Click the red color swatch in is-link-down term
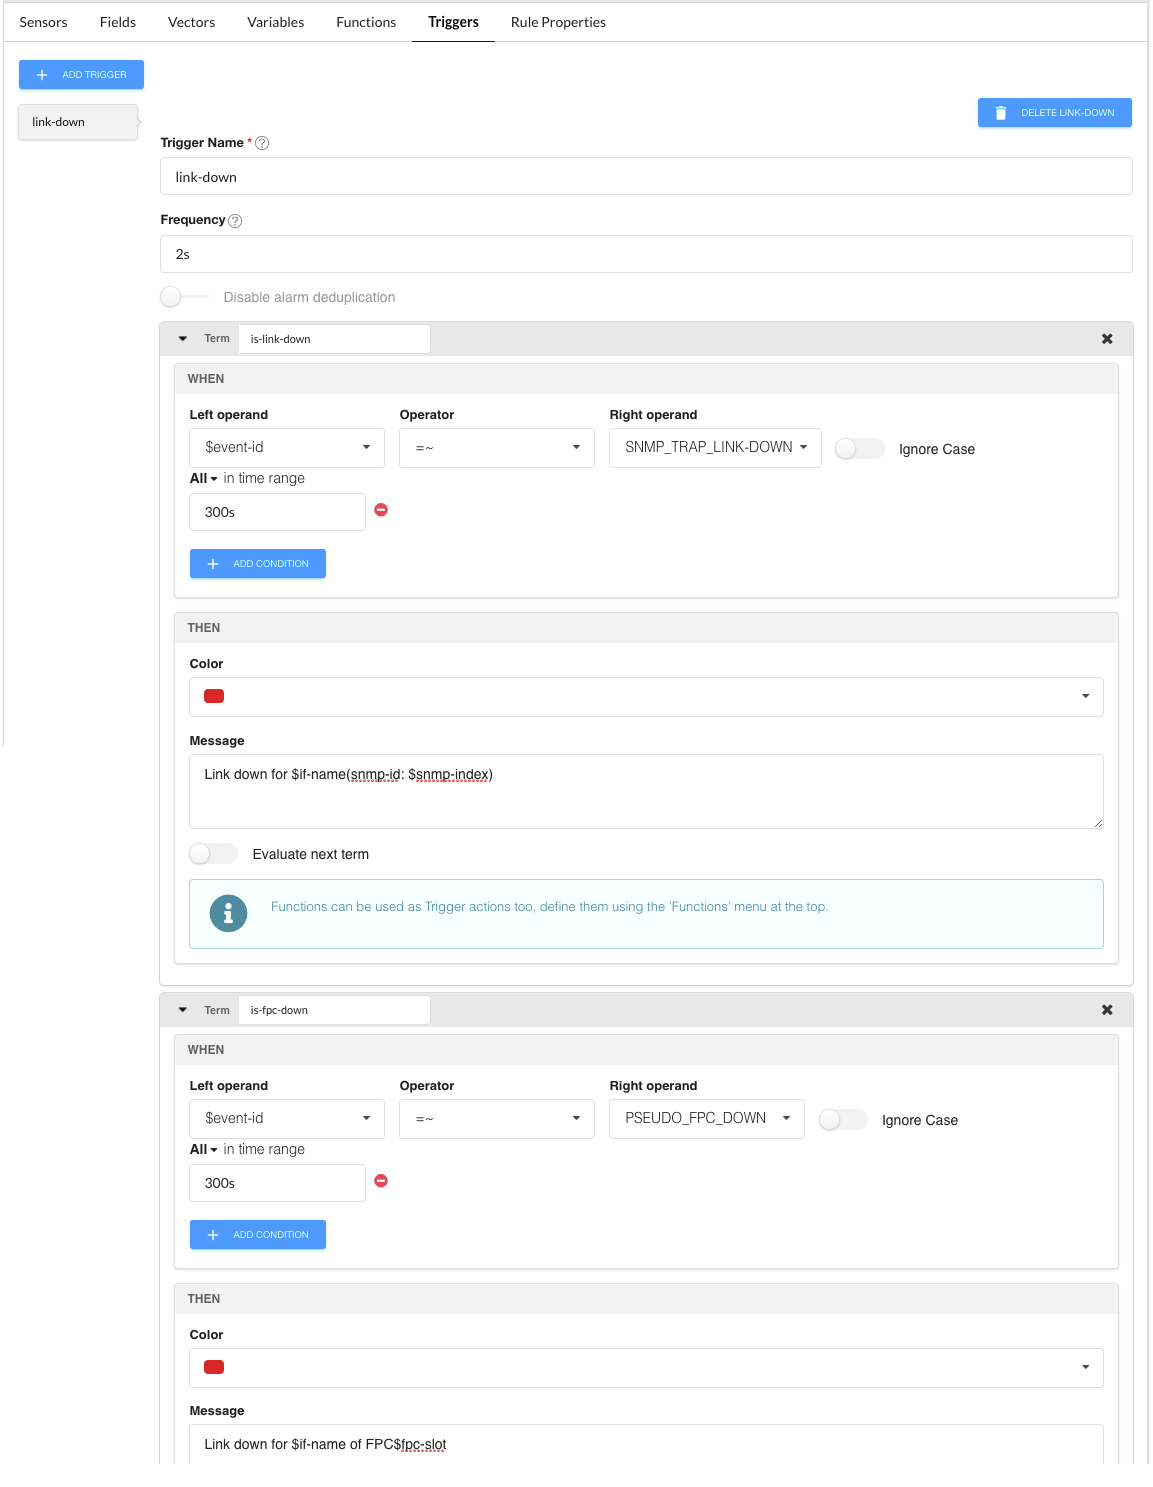 214,696
